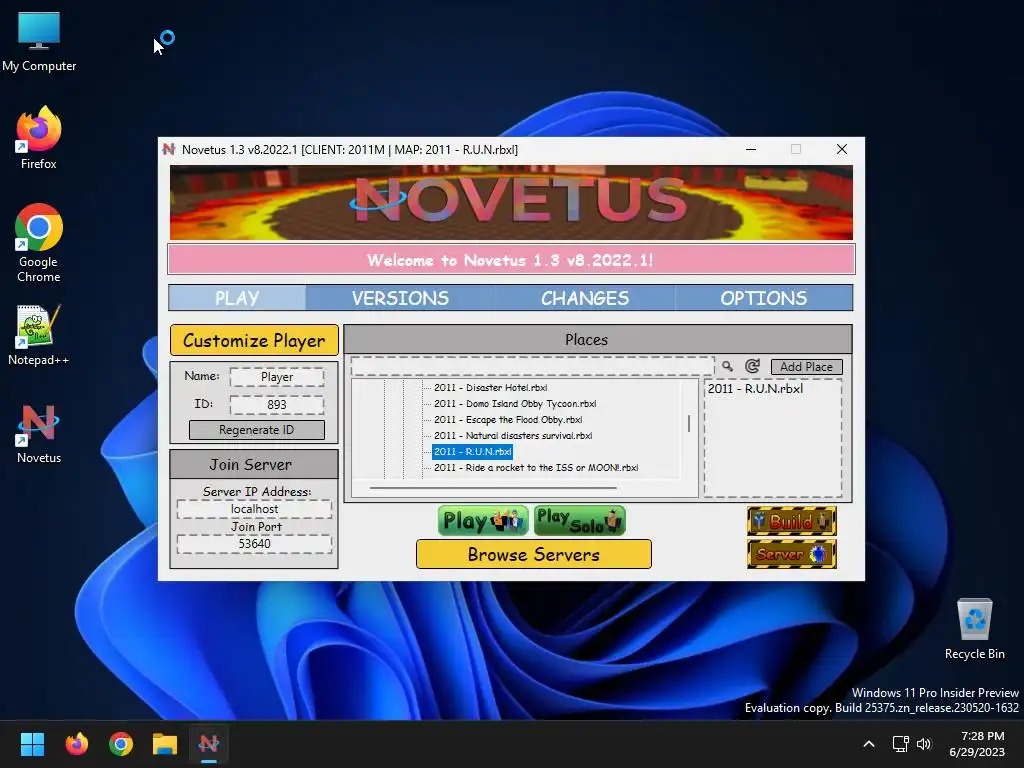The width and height of the screenshot is (1024, 768).
Task: Select 2011 - Natural disasters survival.rbxl
Action: [513, 436]
